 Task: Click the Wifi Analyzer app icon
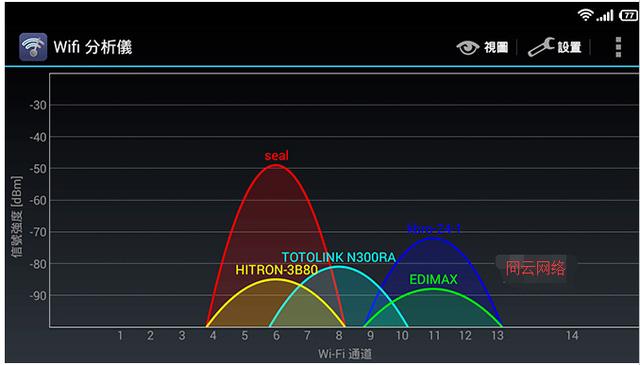33,47
